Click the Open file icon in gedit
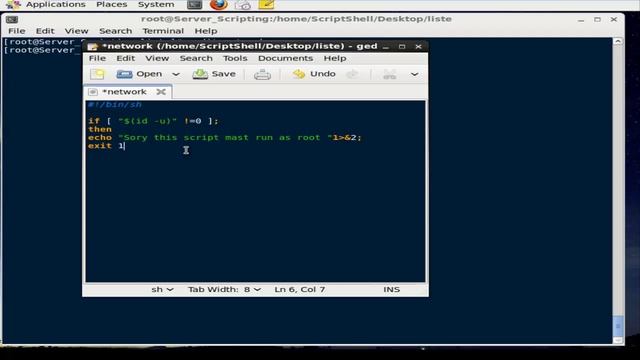Viewport: 640px width, 360px height. (x=124, y=74)
